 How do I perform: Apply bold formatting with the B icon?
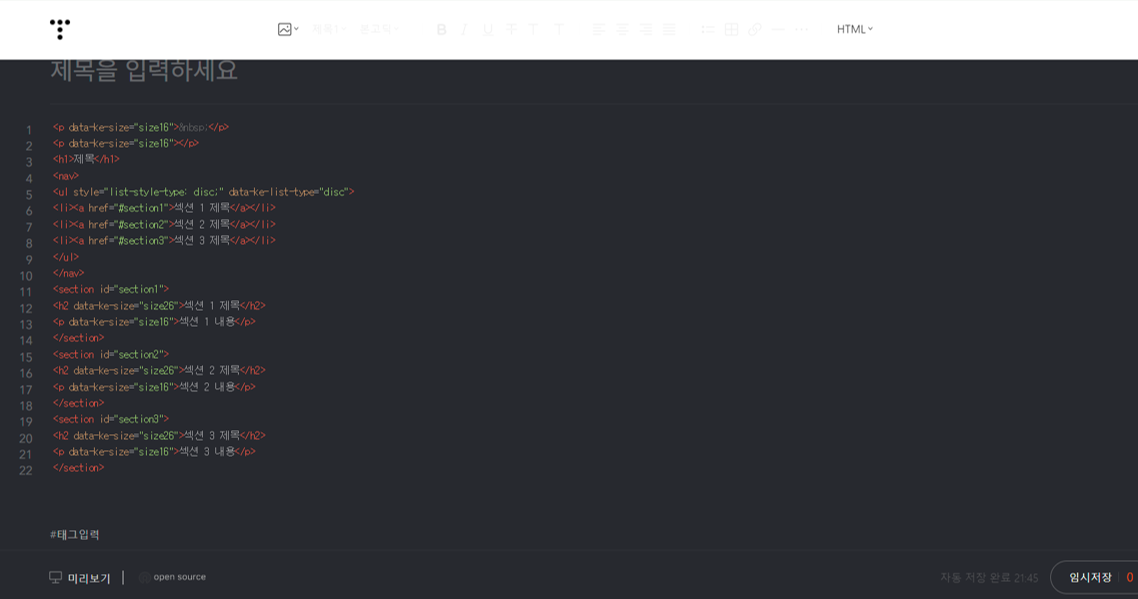[441, 30]
